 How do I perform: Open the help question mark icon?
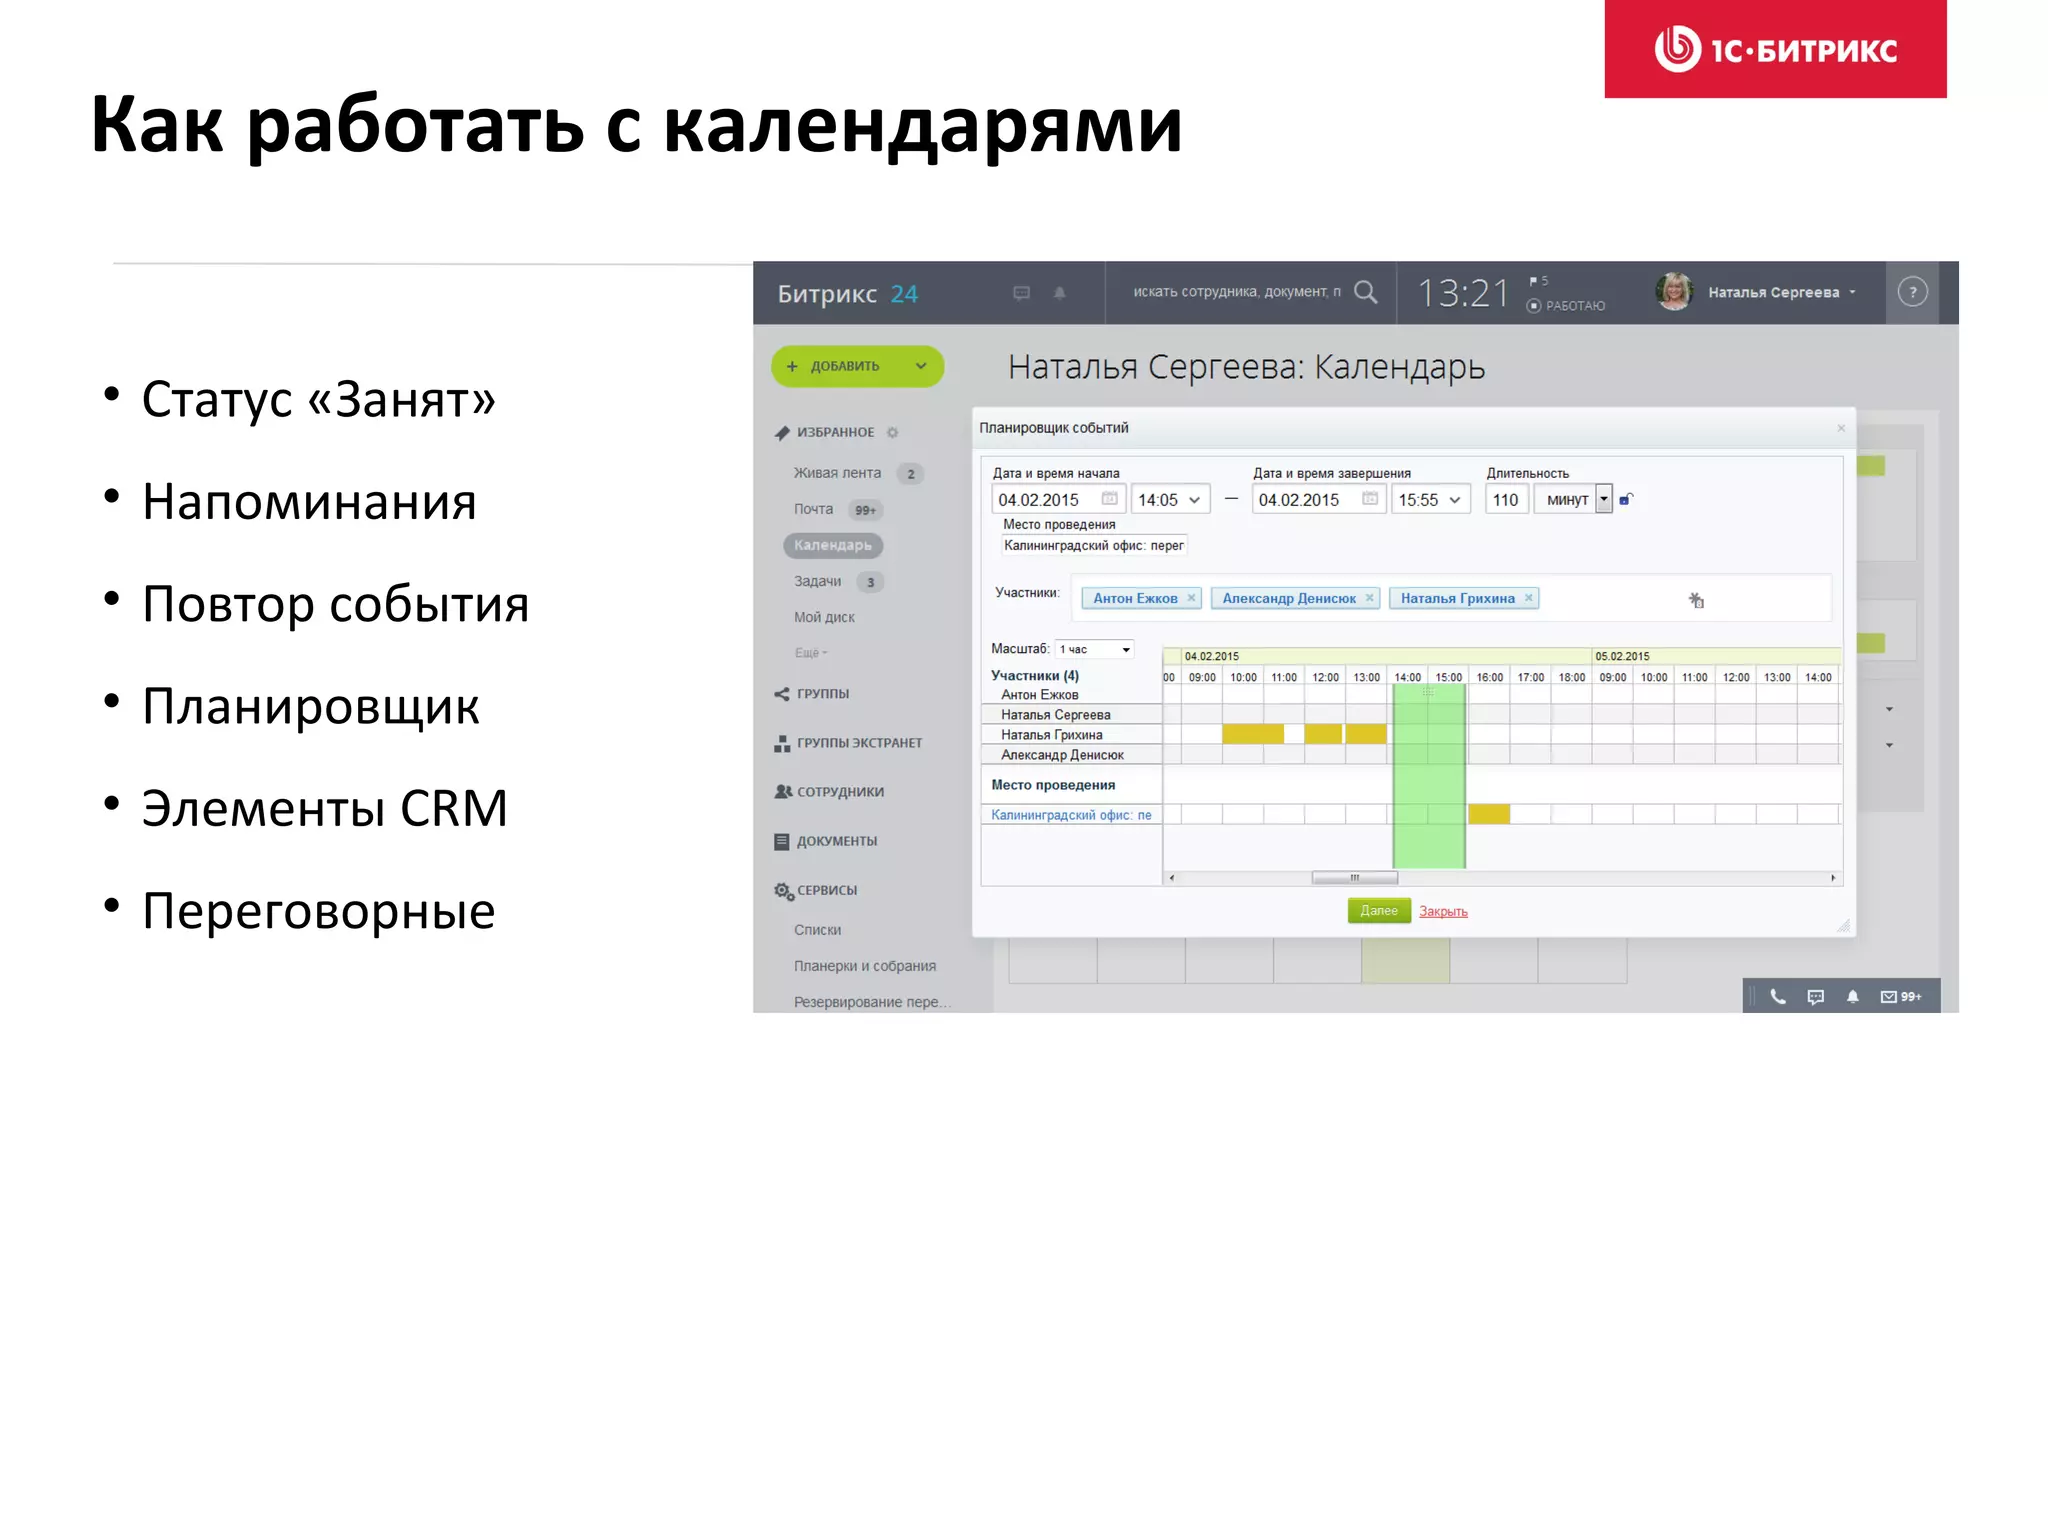coord(1912,292)
